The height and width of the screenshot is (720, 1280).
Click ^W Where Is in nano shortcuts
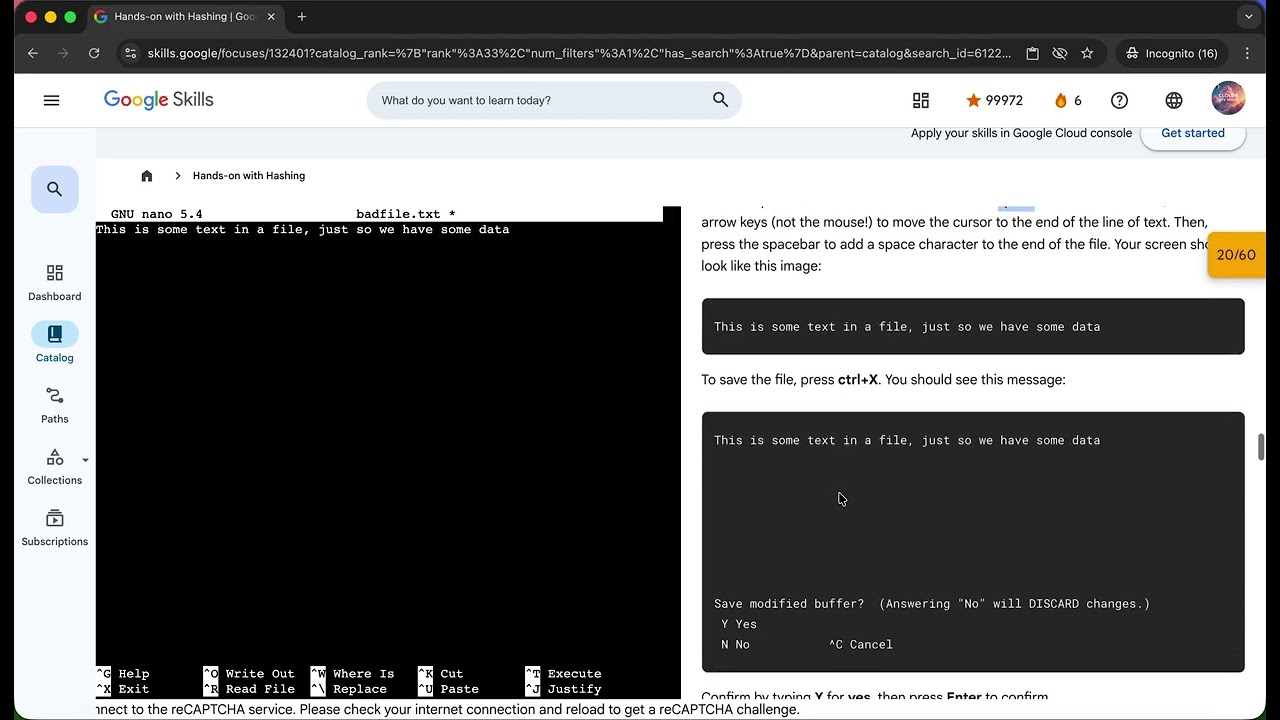(353, 674)
